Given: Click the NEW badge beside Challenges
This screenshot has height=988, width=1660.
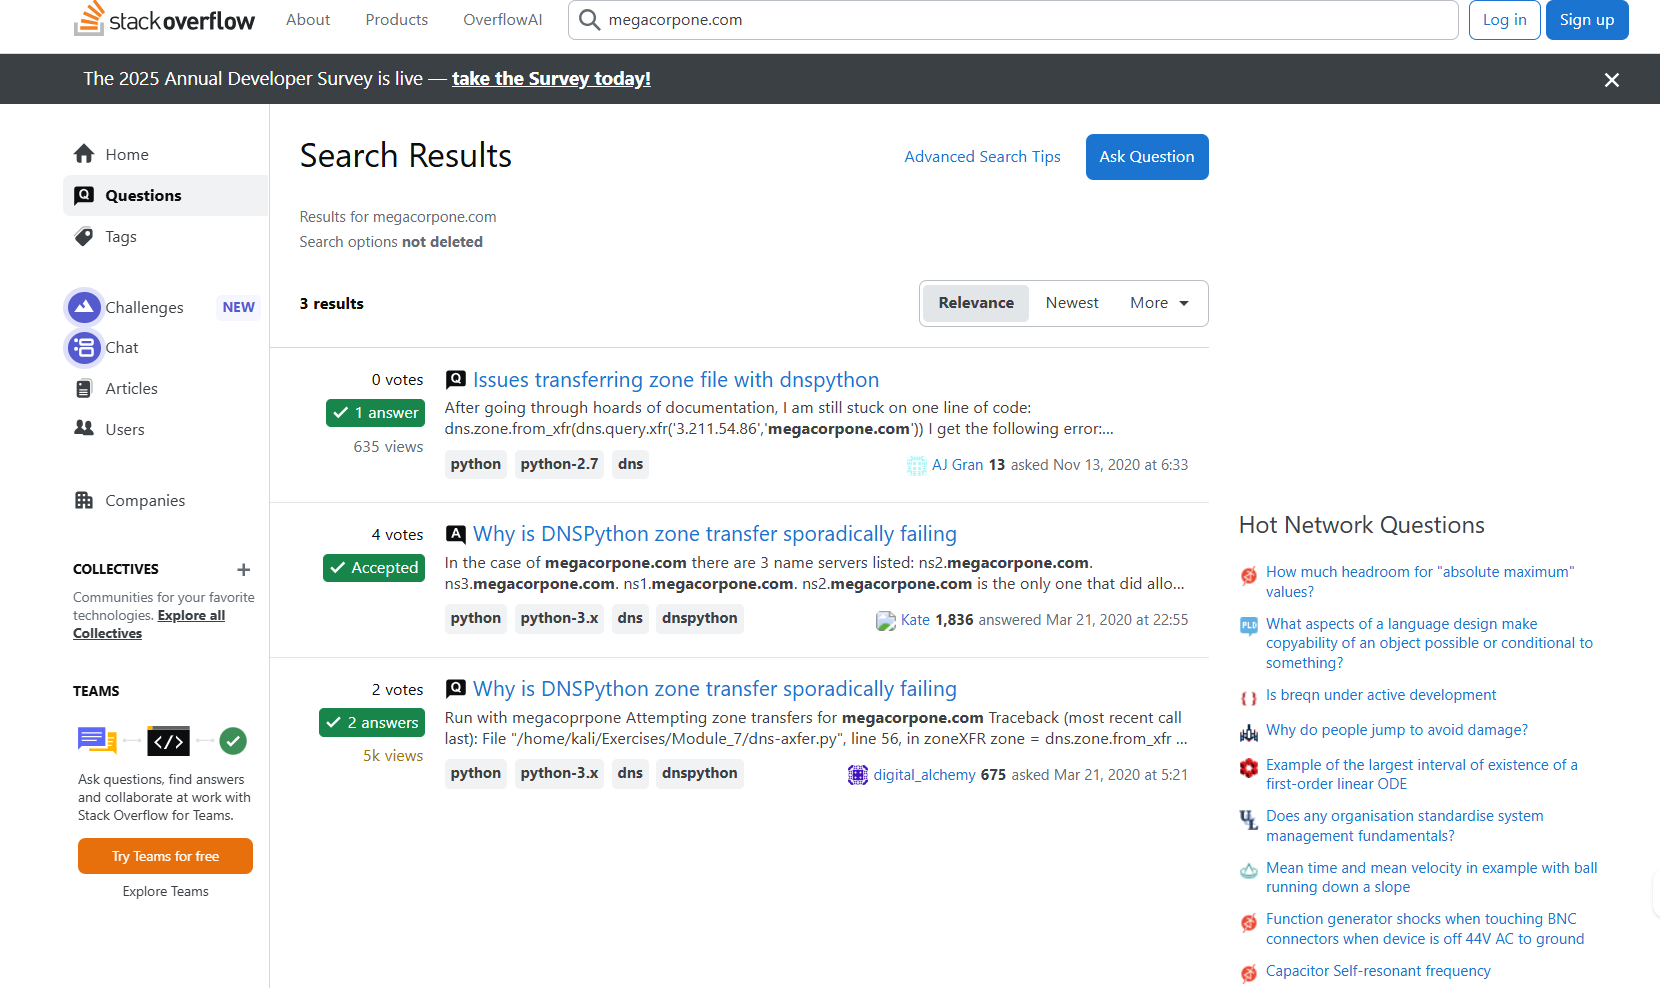Looking at the screenshot, I should point(239,307).
